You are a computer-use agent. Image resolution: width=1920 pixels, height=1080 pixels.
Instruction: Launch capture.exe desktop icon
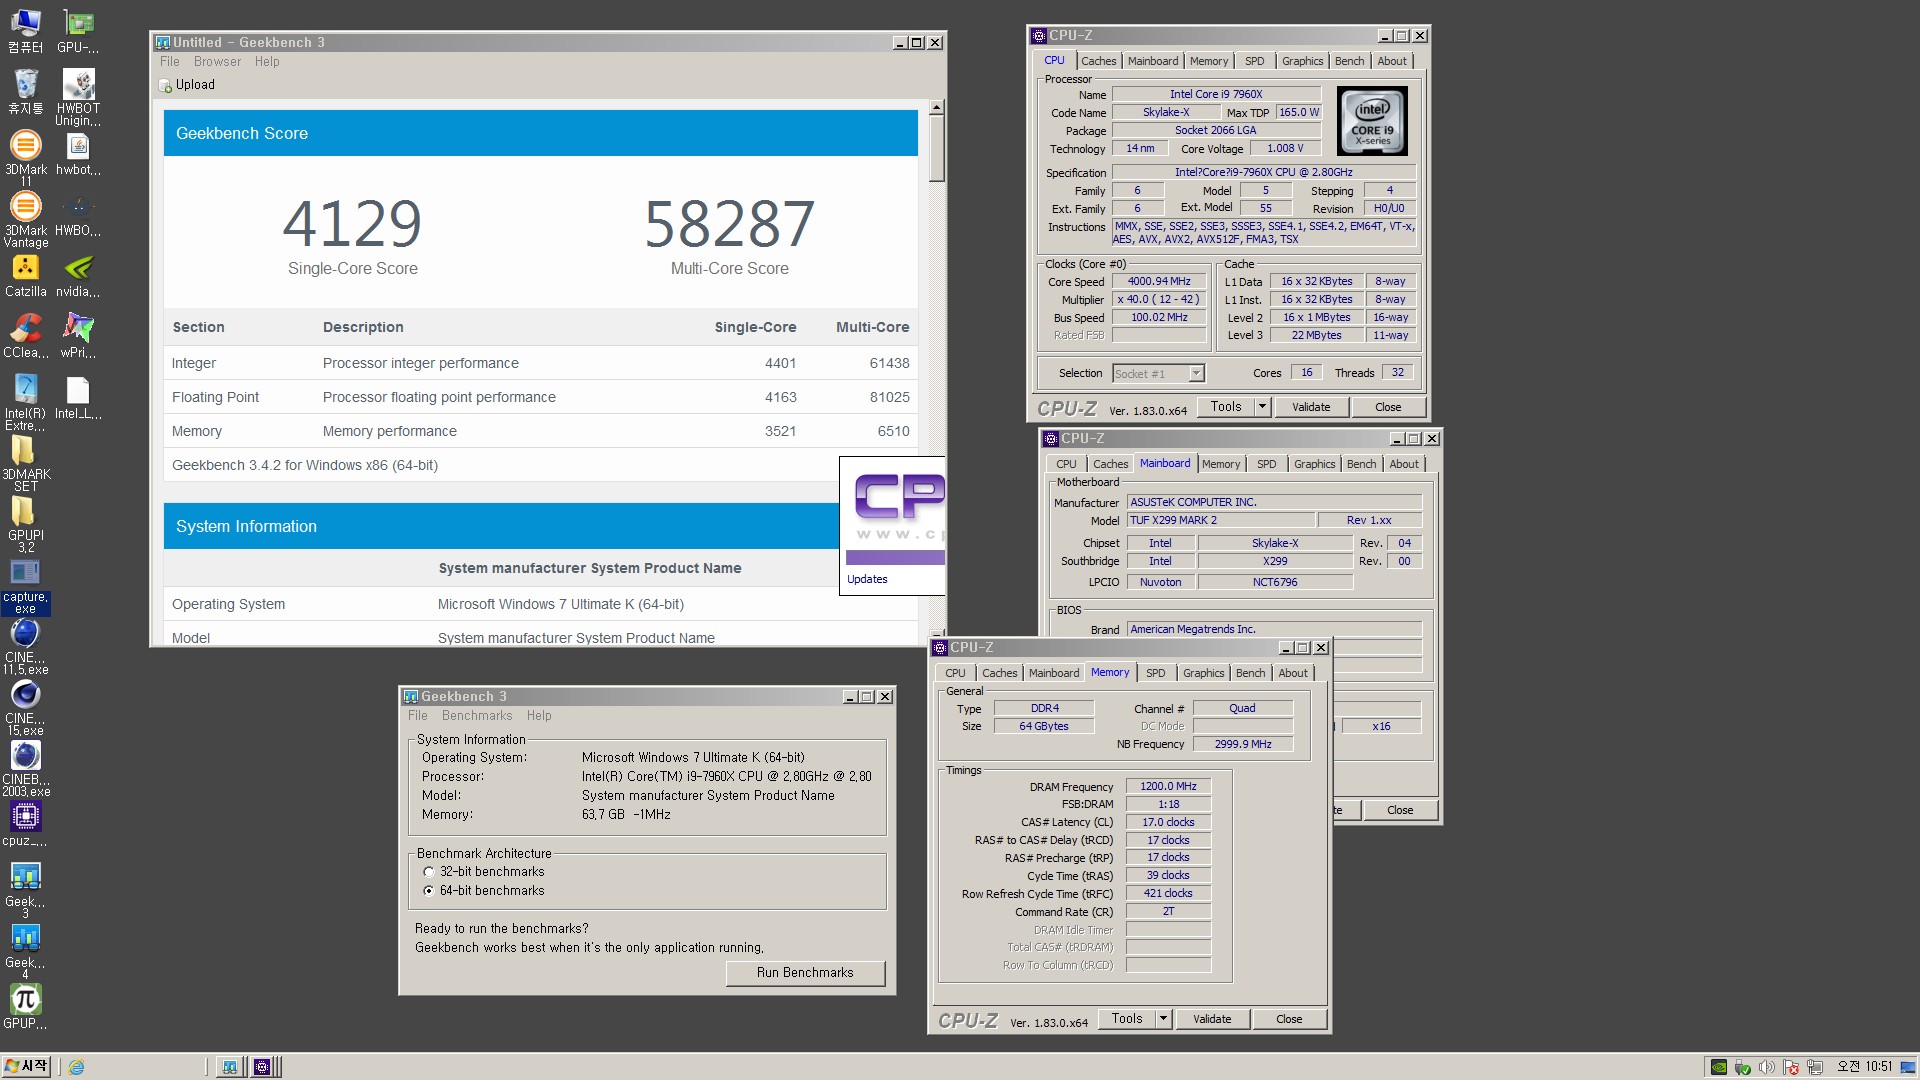25,586
